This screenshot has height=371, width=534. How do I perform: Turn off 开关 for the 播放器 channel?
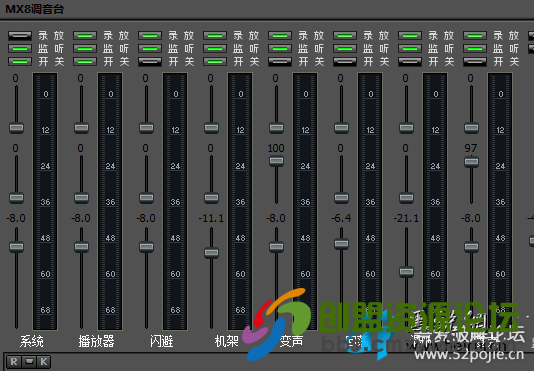(85, 61)
